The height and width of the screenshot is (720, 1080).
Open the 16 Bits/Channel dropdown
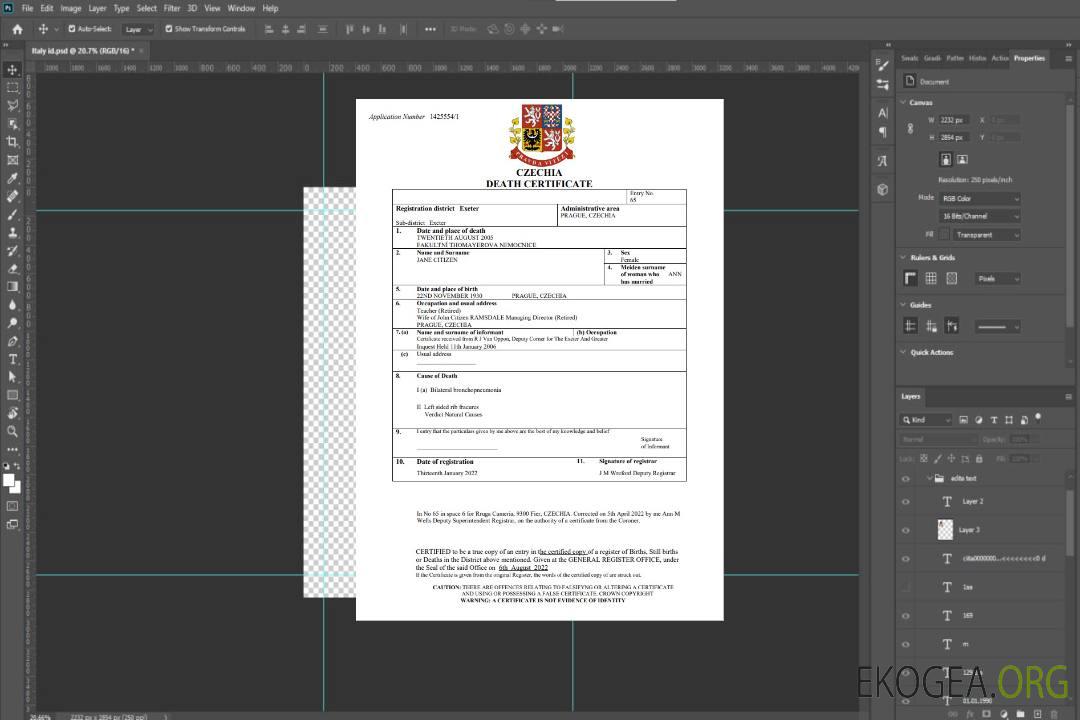click(x=980, y=216)
